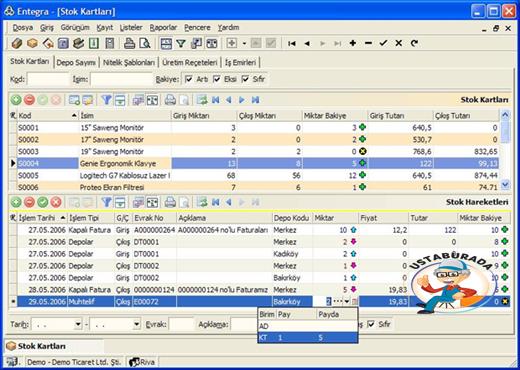The image size is (520, 370).
Task: Cancel edit with the navigator X
Action: (399, 43)
